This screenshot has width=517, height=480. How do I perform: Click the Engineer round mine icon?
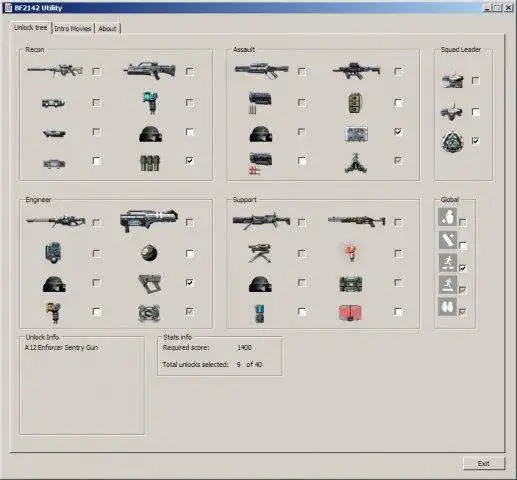pos(149,253)
